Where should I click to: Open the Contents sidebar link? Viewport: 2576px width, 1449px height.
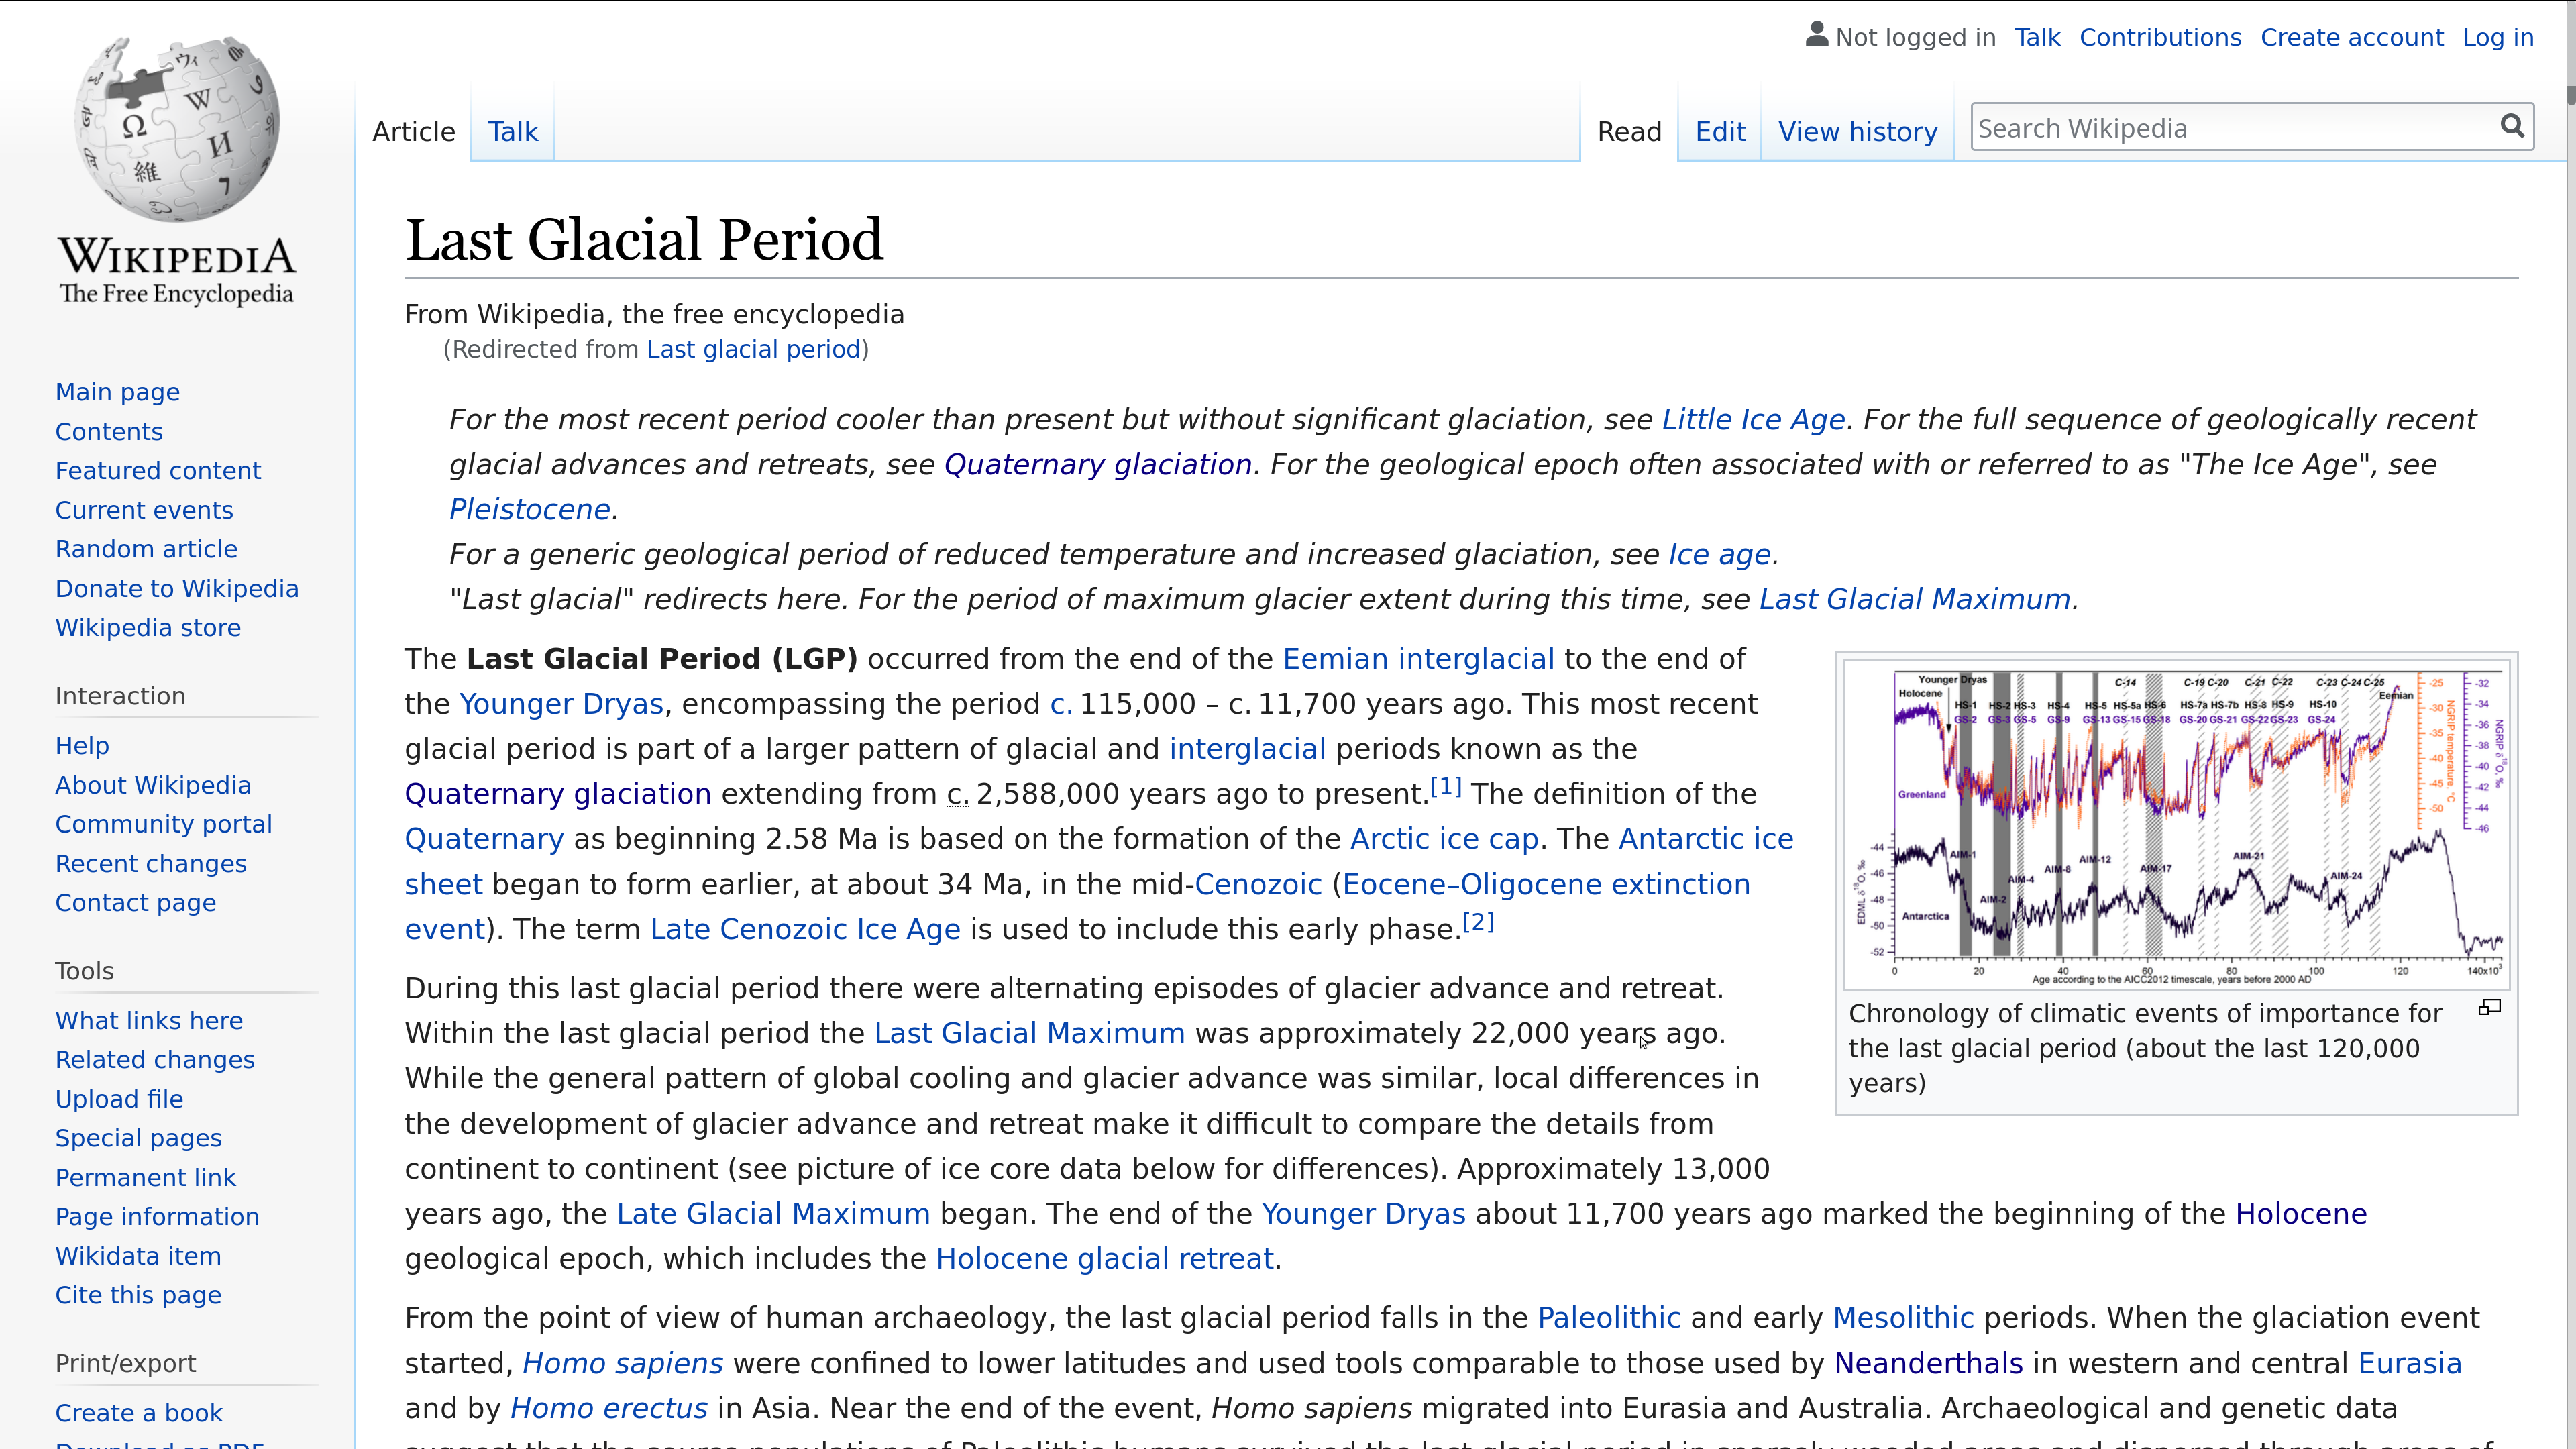(x=109, y=431)
